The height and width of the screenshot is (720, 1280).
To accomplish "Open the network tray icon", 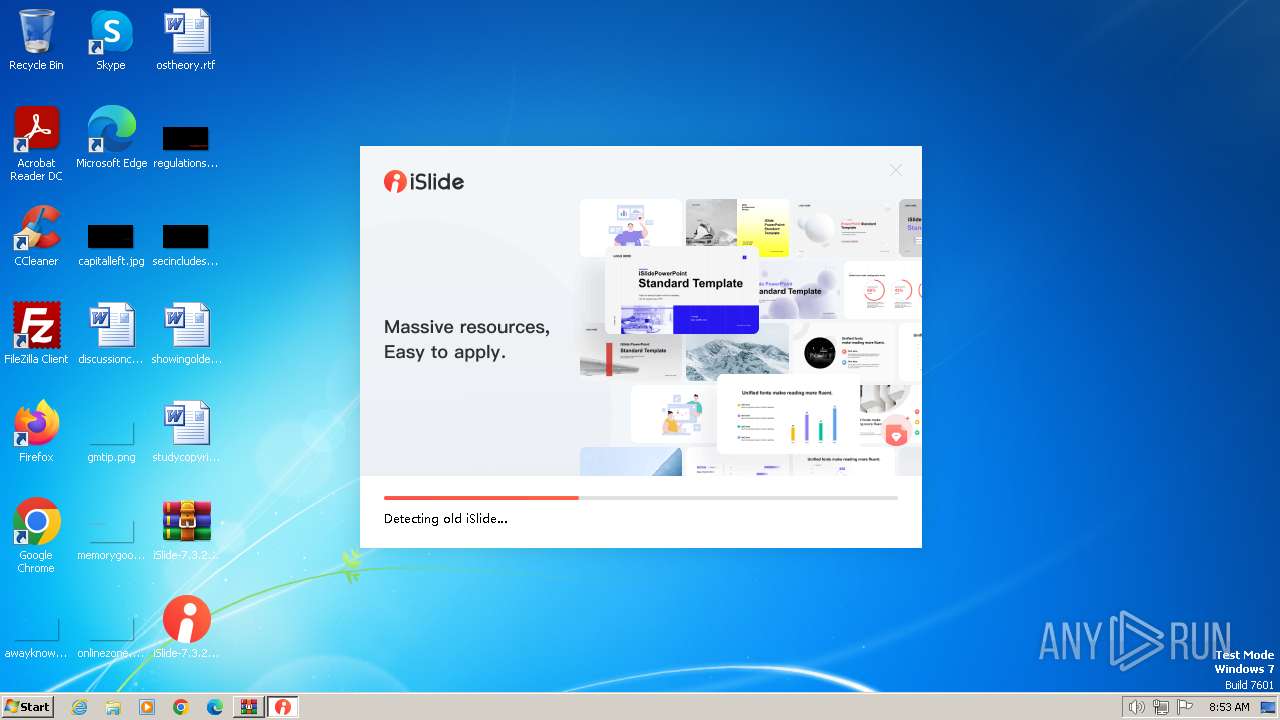I will pos(1161,707).
